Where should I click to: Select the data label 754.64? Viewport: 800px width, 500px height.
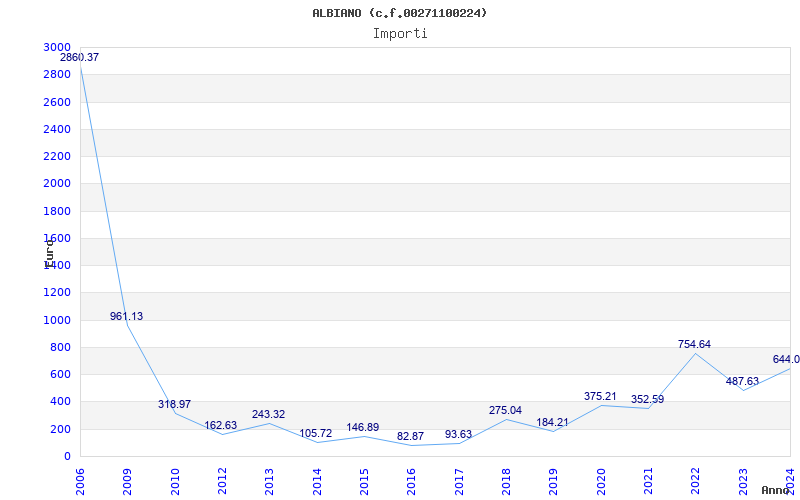pyautogui.click(x=694, y=344)
